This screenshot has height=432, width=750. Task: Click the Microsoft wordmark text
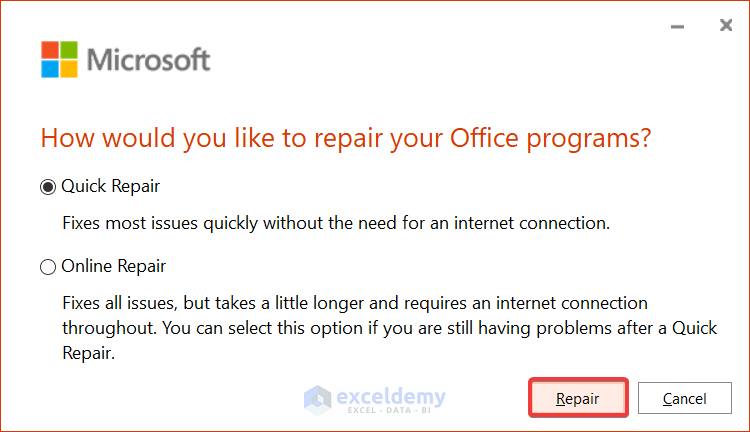click(x=149, y=59)
